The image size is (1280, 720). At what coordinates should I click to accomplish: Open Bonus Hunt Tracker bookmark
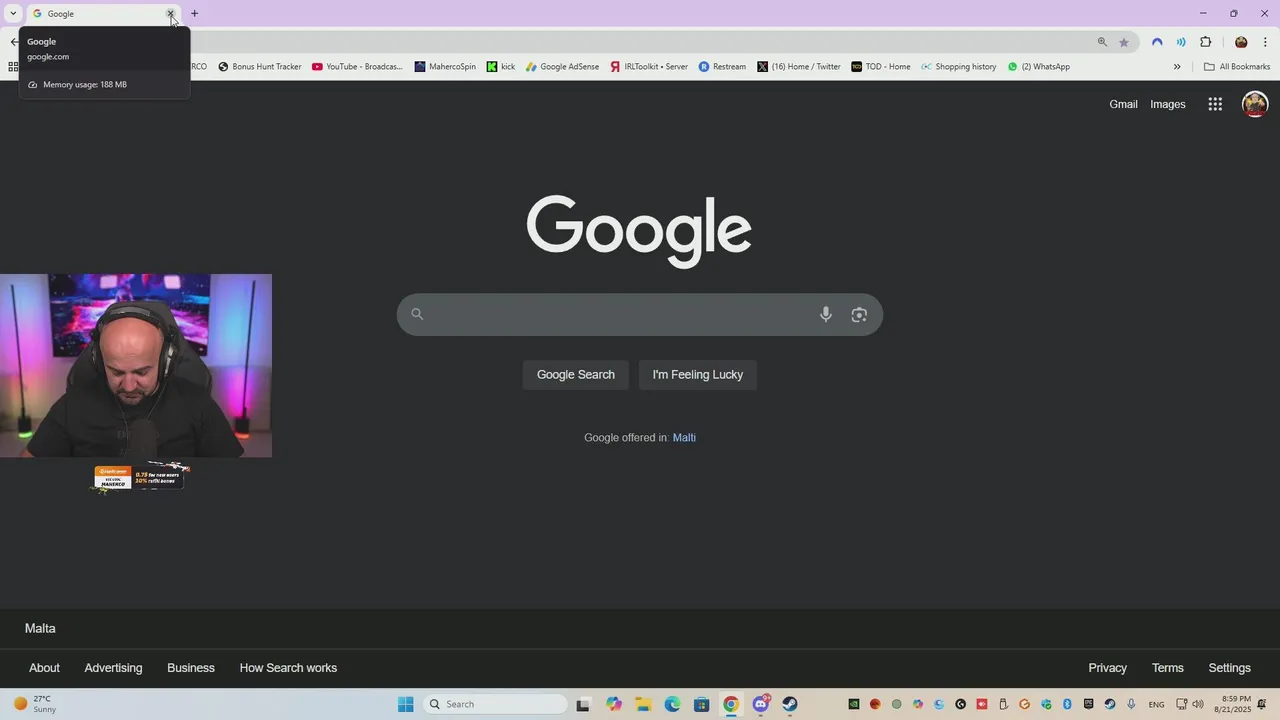[259, 67]
